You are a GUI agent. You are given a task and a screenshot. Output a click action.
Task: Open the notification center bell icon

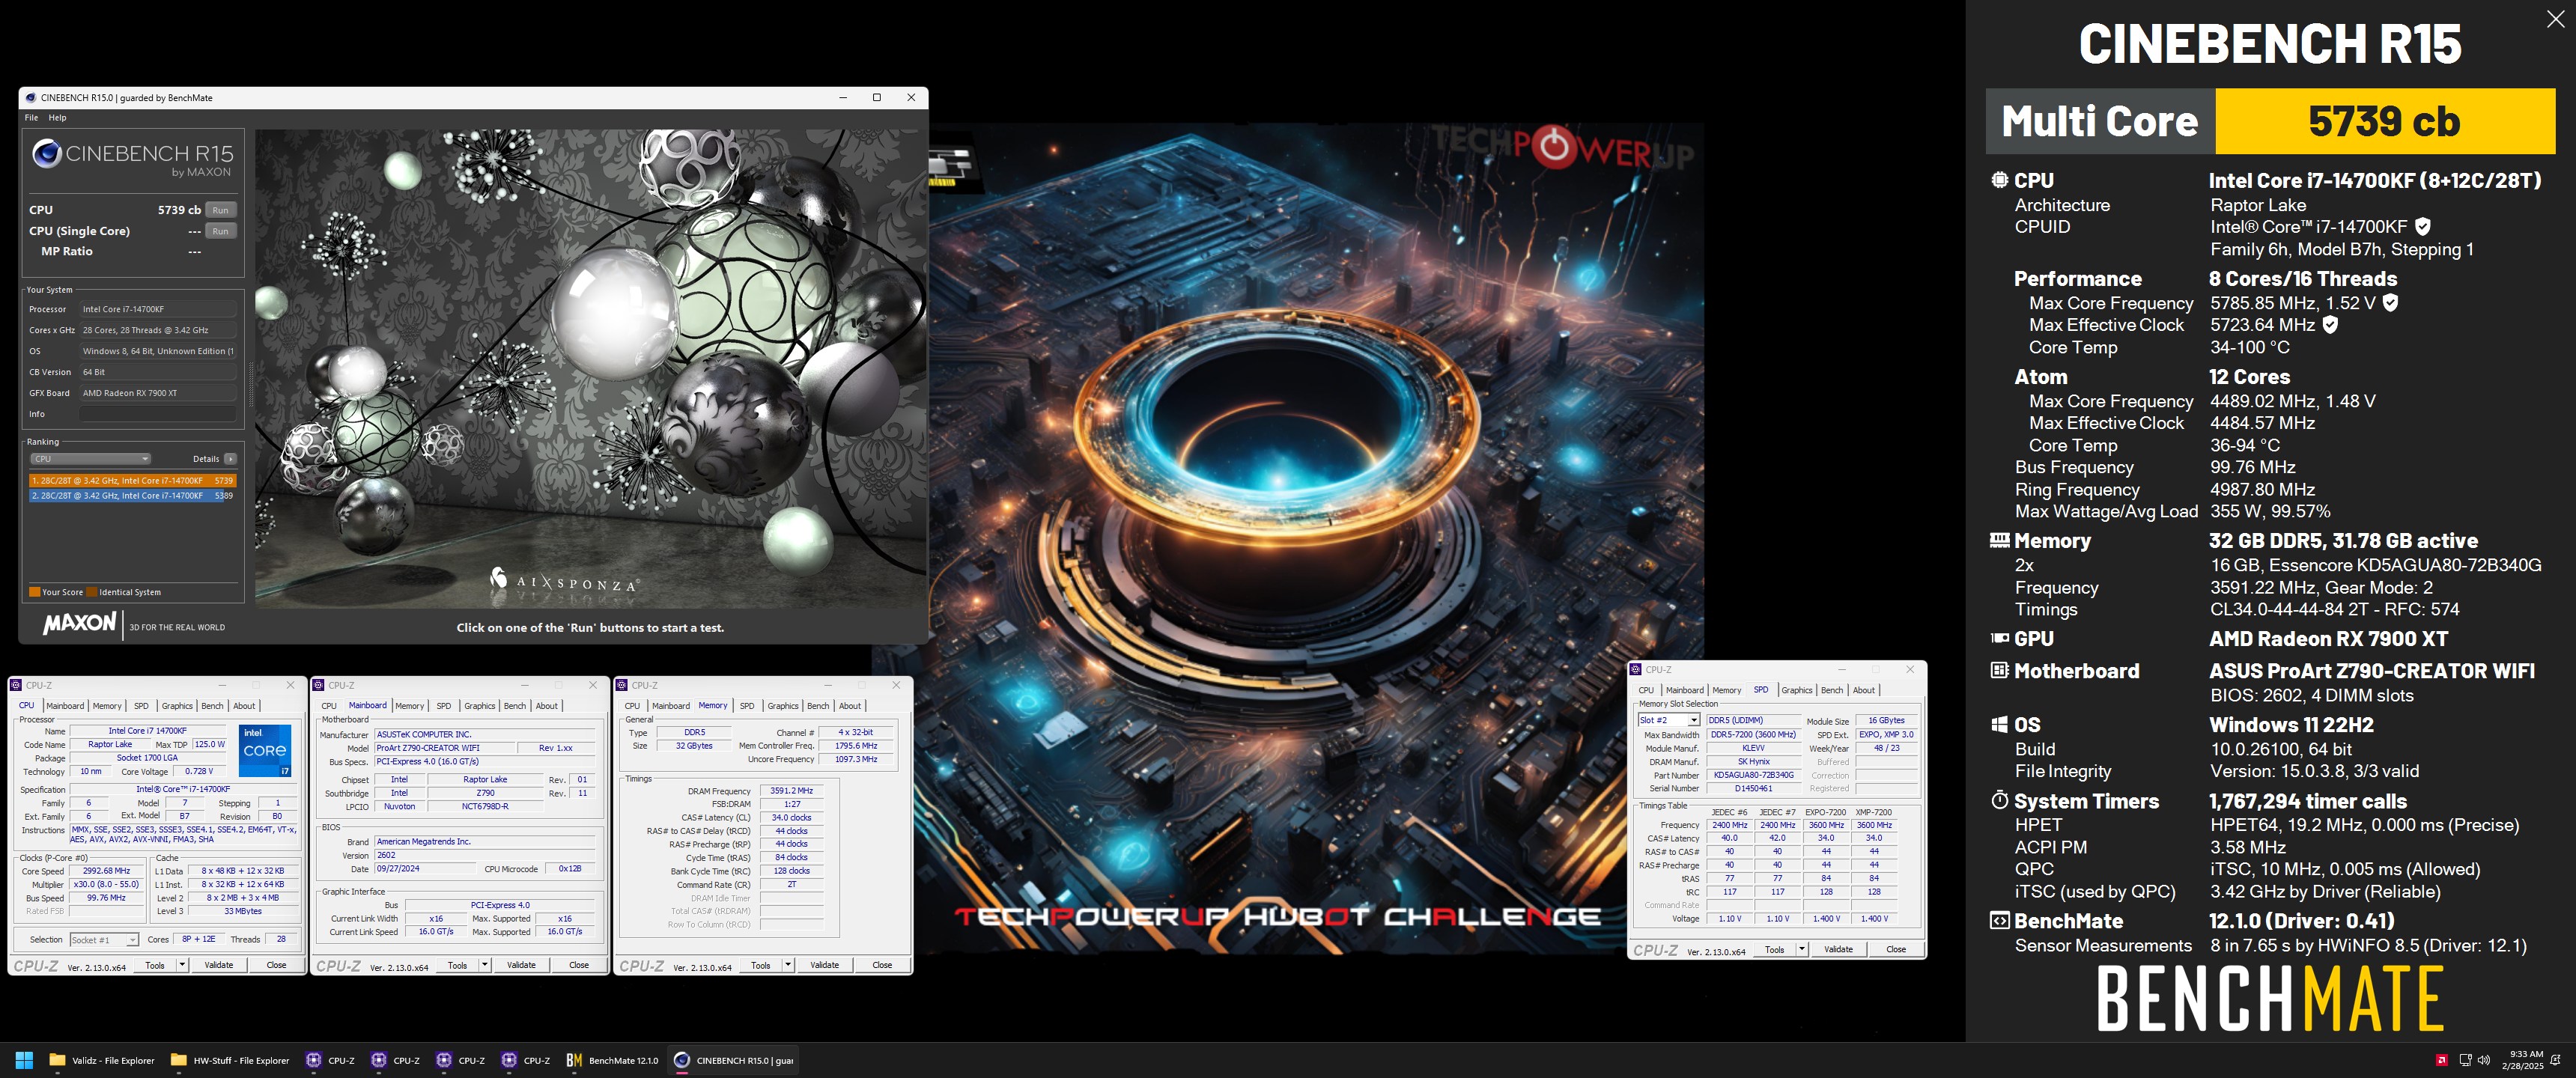point(2556,1060)
